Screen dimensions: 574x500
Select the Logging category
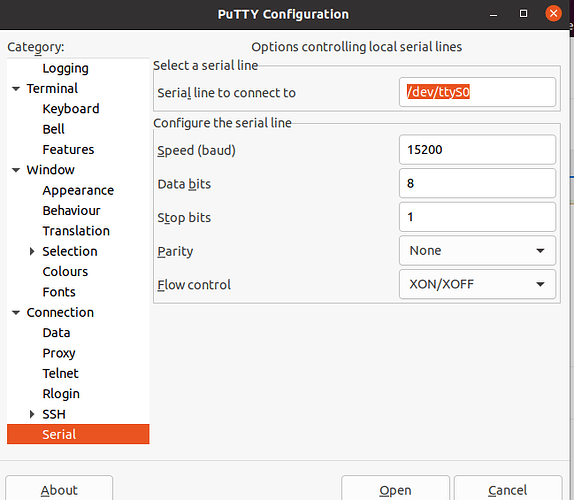66,68
